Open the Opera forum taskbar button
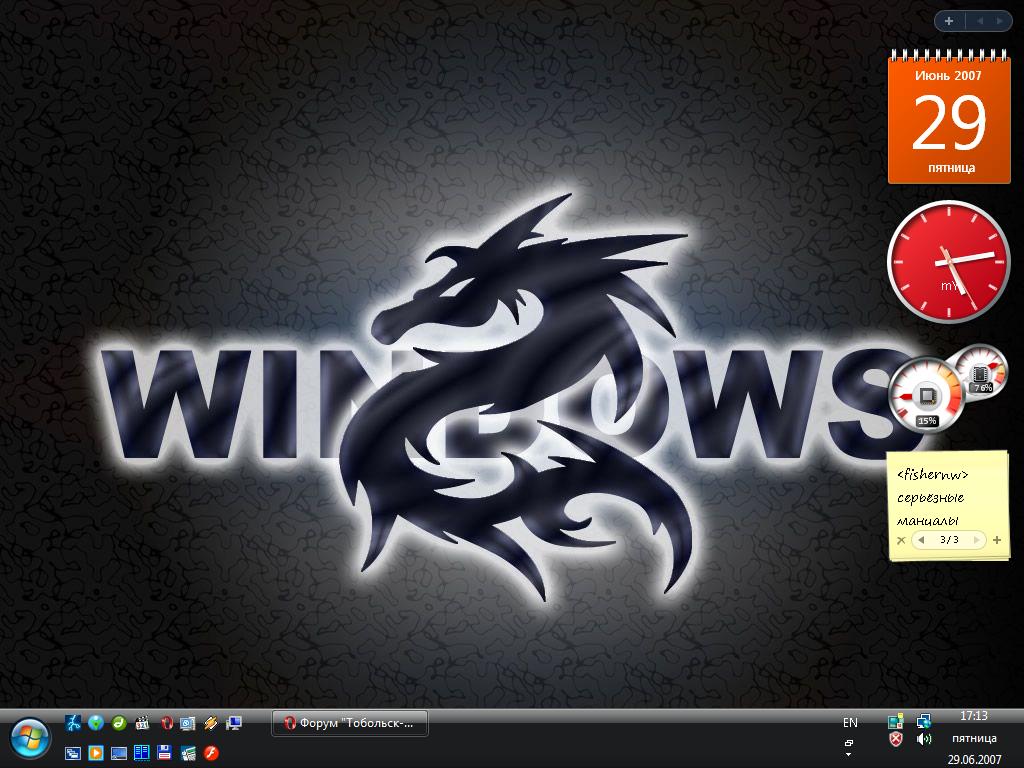Image resolution: width=1024 pixels, height=768 pixels. (x=350, y=723)
